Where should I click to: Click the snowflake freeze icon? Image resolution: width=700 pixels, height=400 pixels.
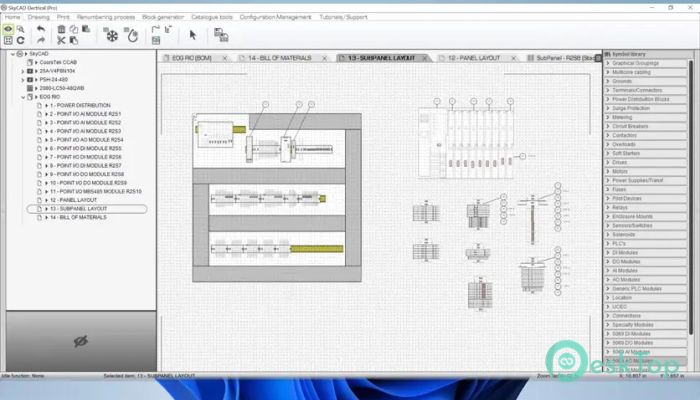[x=111, y=35]
